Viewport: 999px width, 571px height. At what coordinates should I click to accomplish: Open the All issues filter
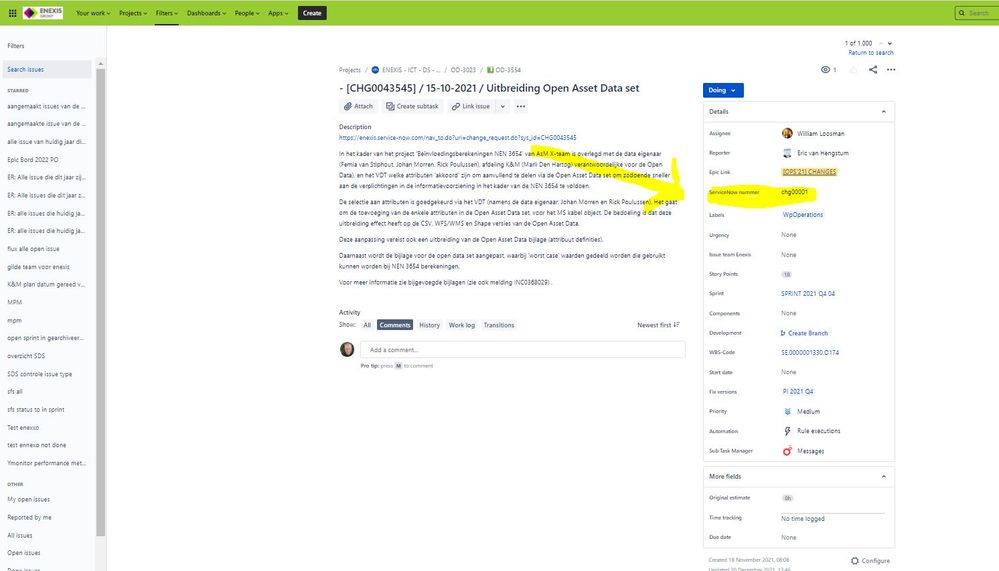(x=20, y=535)
